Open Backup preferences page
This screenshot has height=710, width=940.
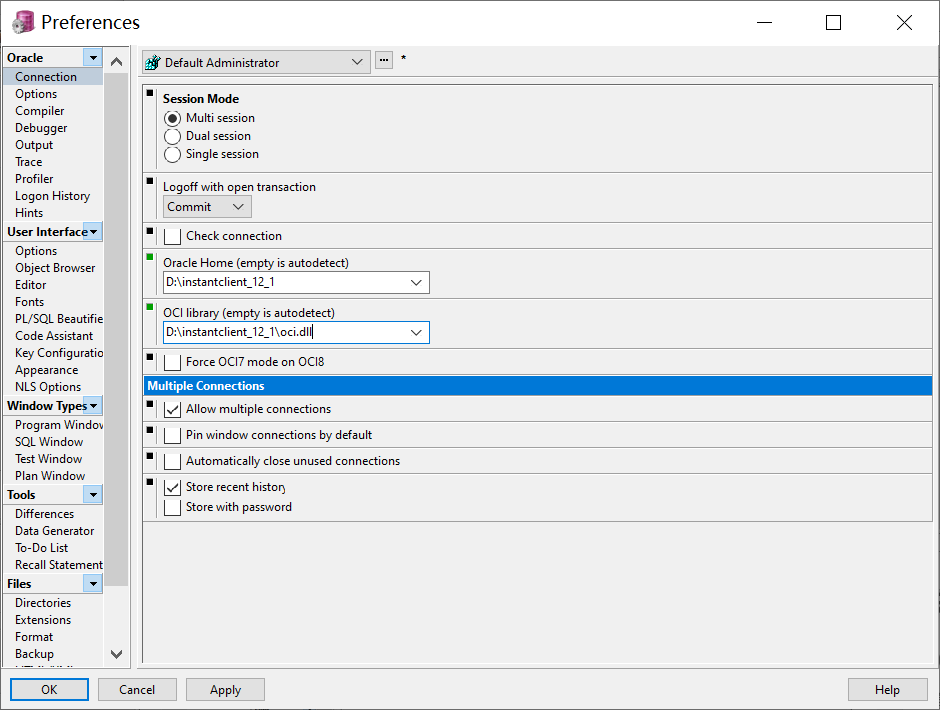coord(34,654)
